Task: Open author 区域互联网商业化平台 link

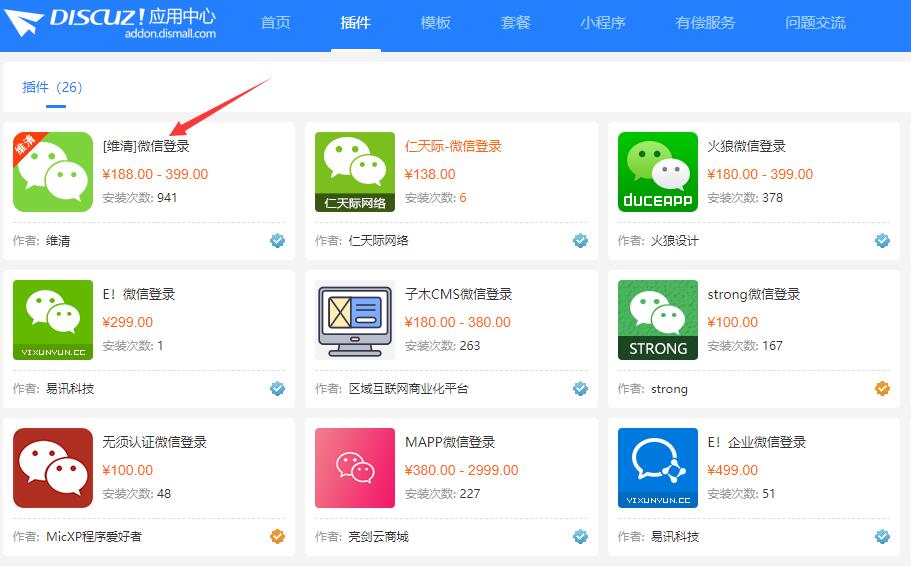Action: pos(408,389)
